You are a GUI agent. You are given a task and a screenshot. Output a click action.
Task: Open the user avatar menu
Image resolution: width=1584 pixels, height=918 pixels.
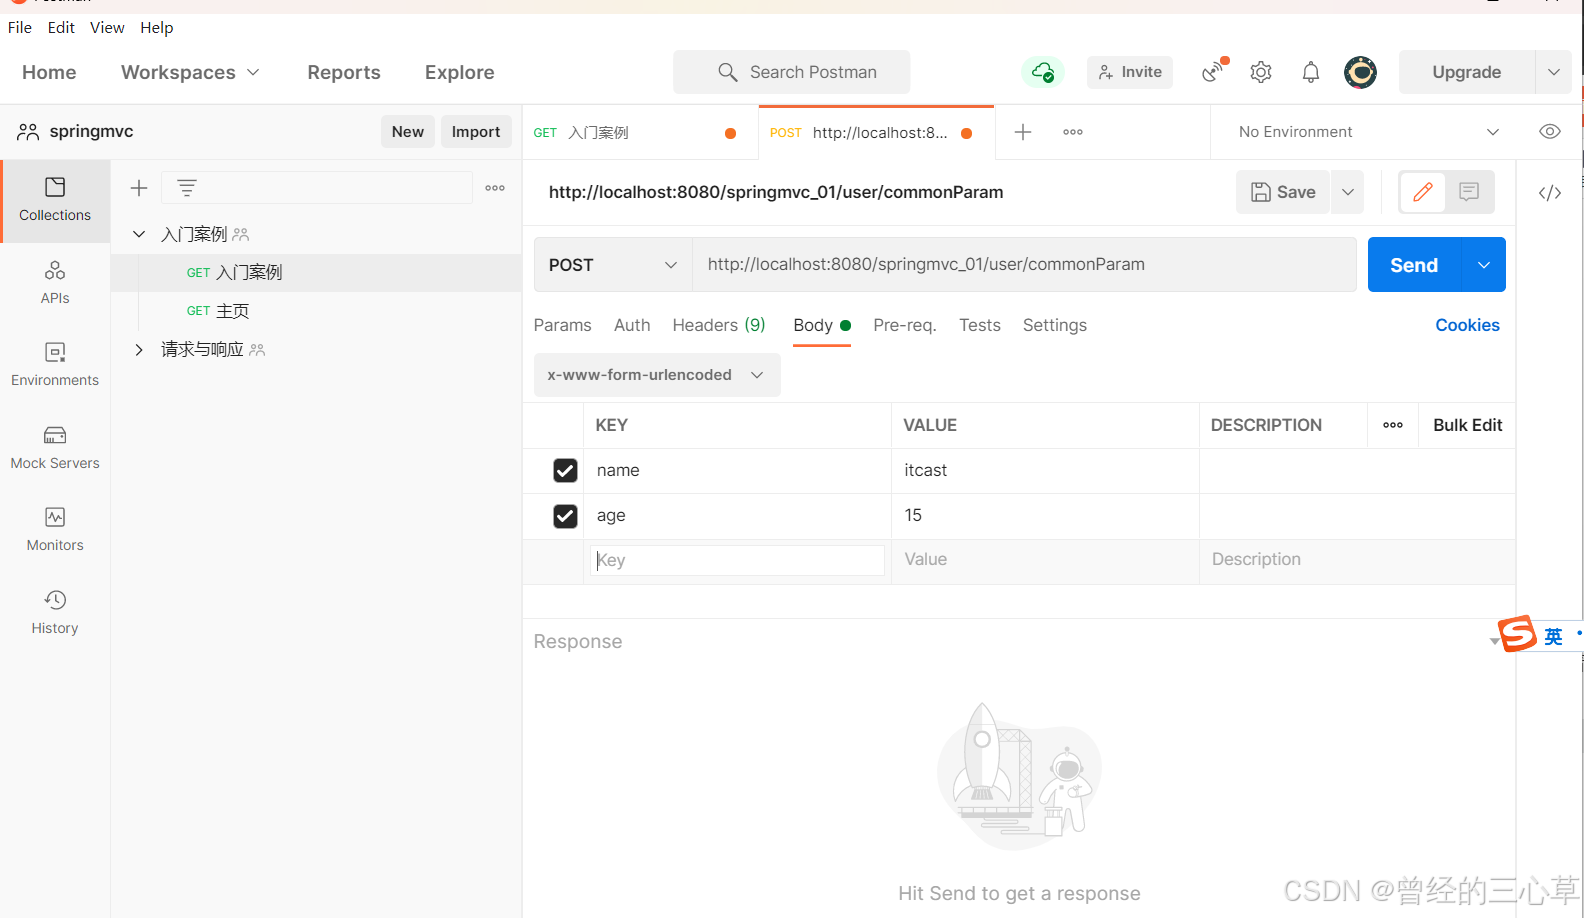pos(1360,72)
